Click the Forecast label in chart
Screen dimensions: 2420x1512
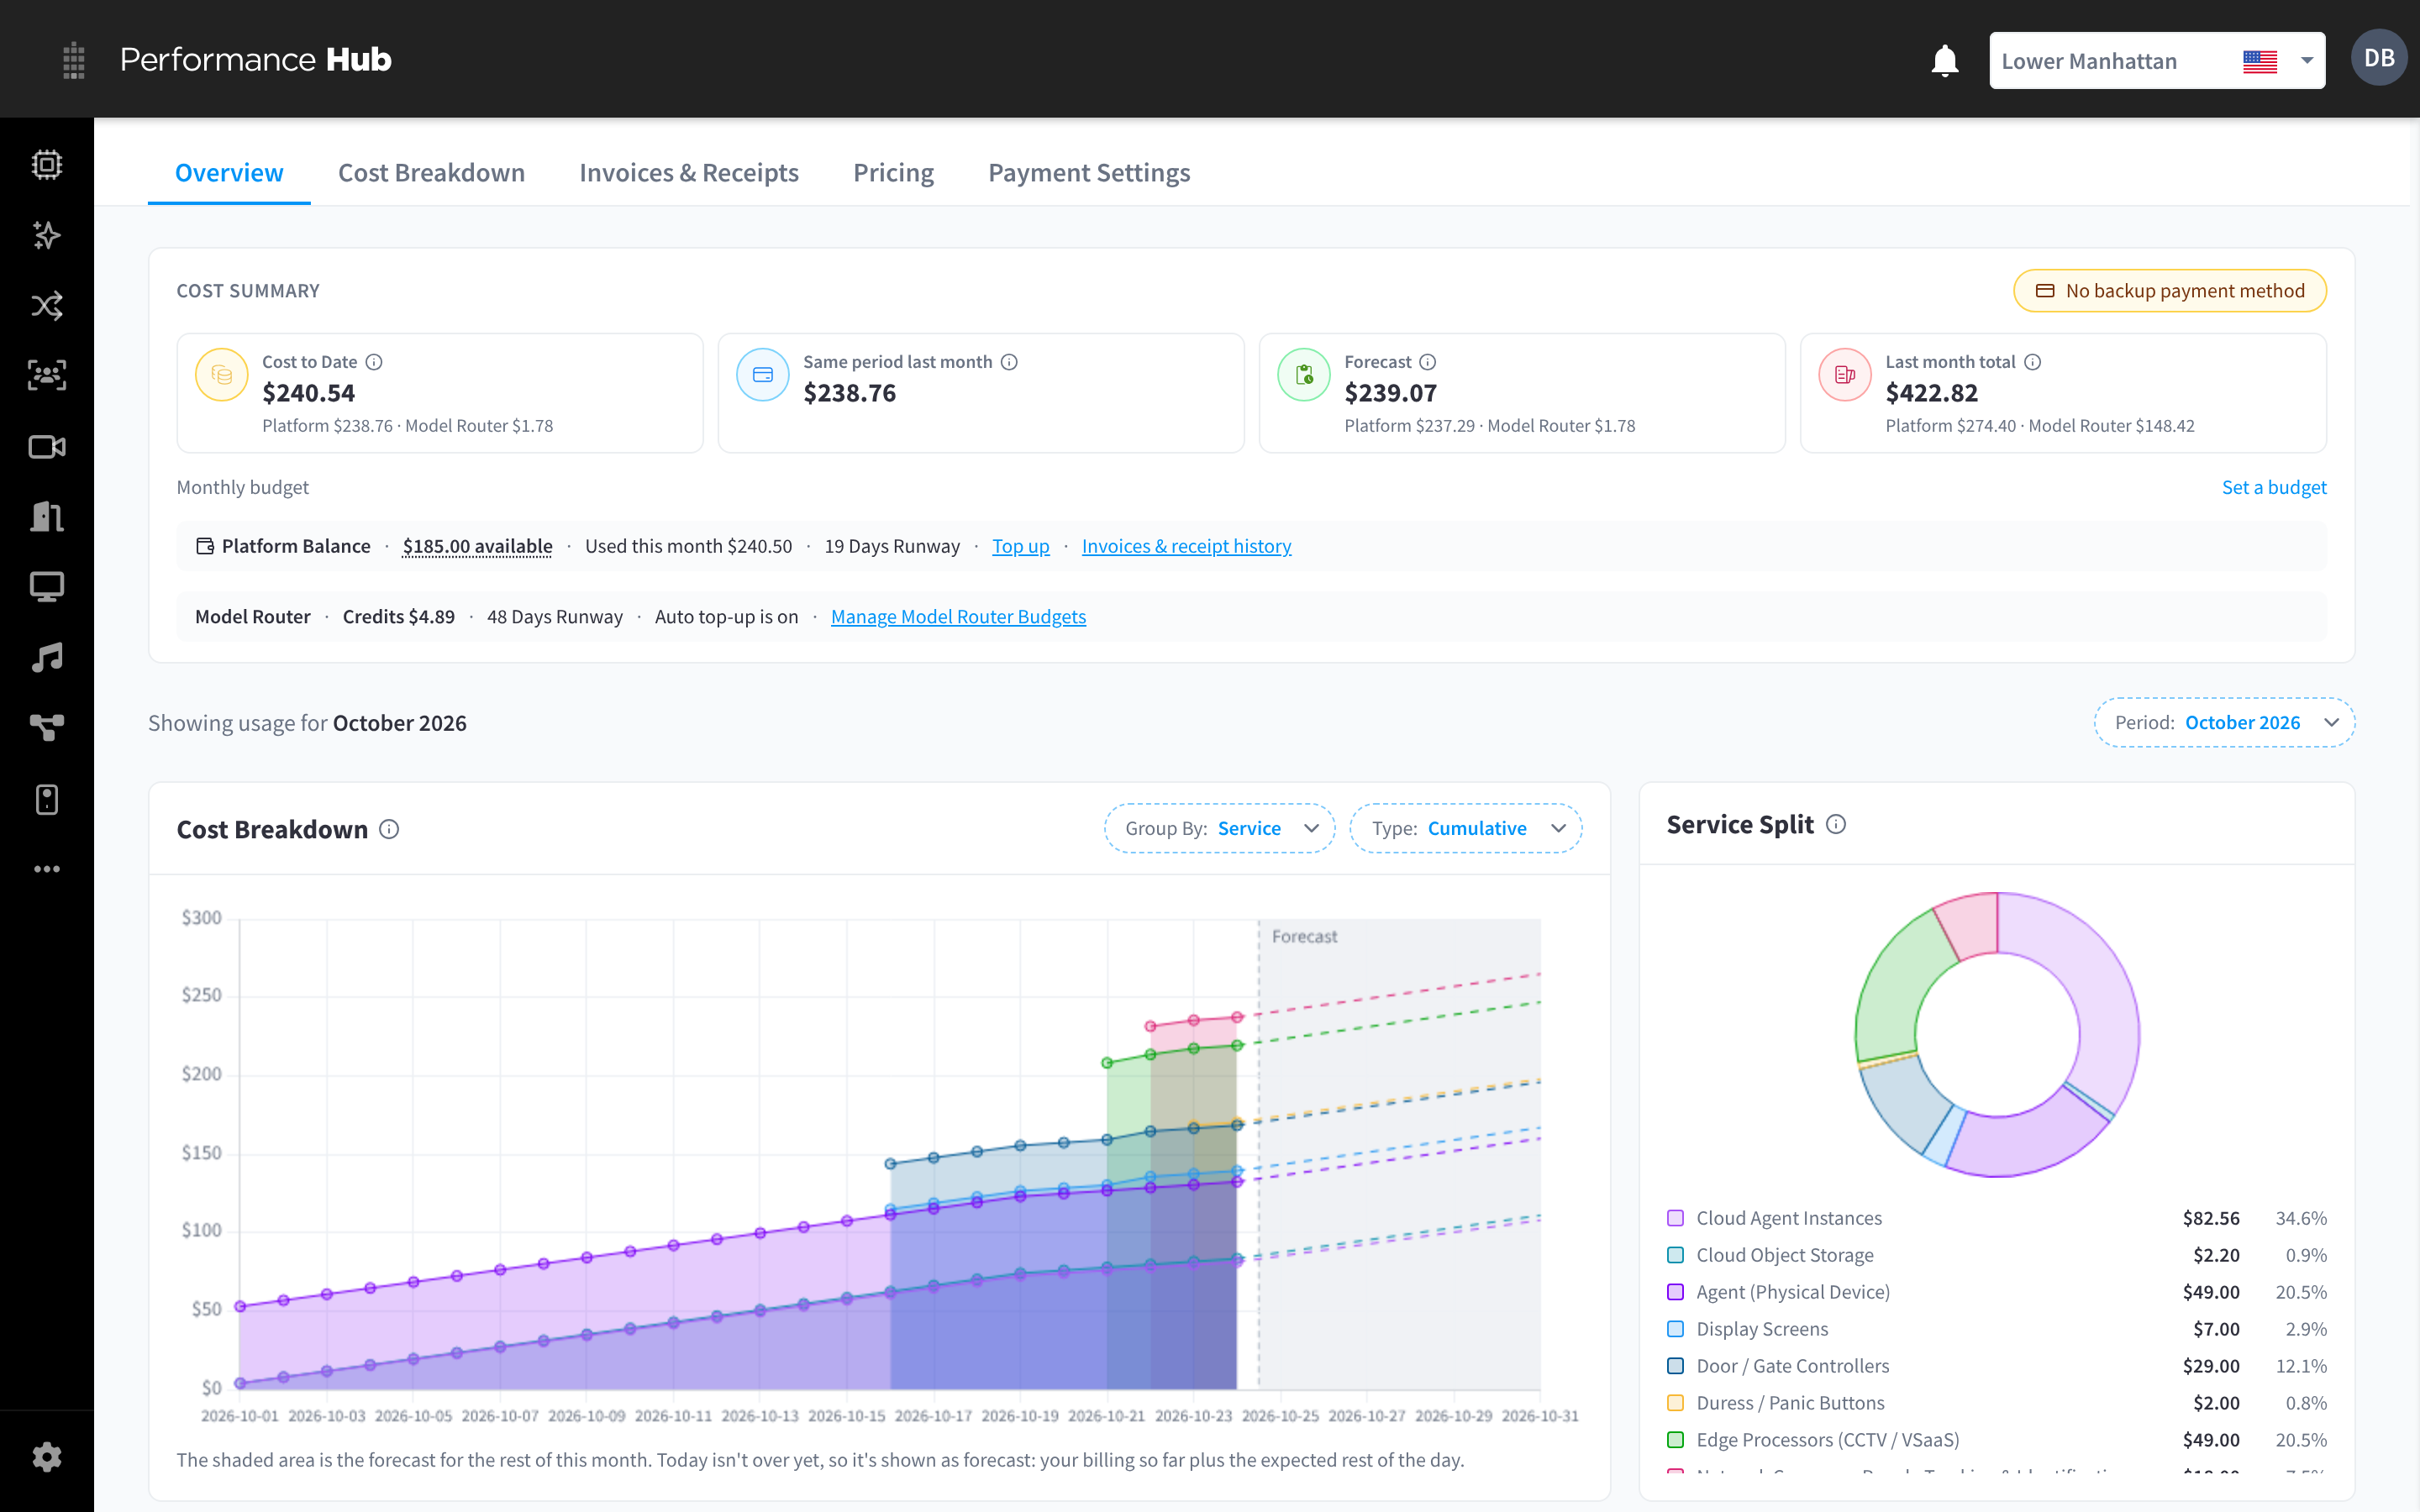[x=1304, y=936]
